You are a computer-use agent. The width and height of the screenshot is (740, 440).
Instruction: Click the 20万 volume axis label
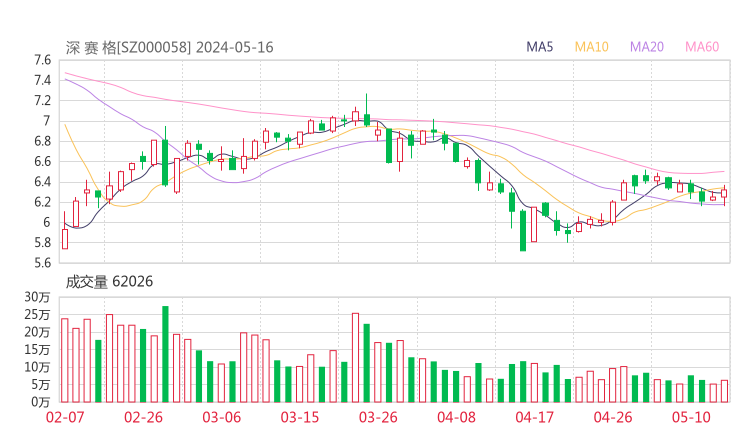(x=37, y=332)
